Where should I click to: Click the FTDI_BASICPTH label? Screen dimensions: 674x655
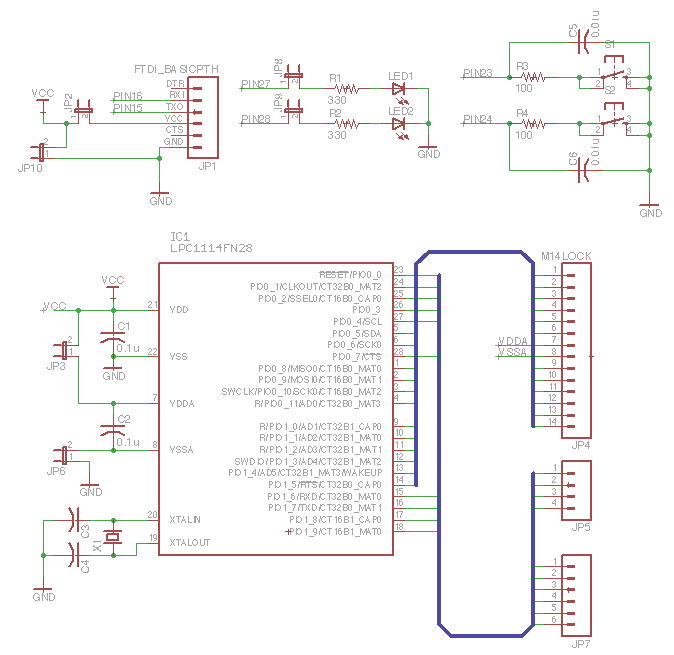pos(176,69)
